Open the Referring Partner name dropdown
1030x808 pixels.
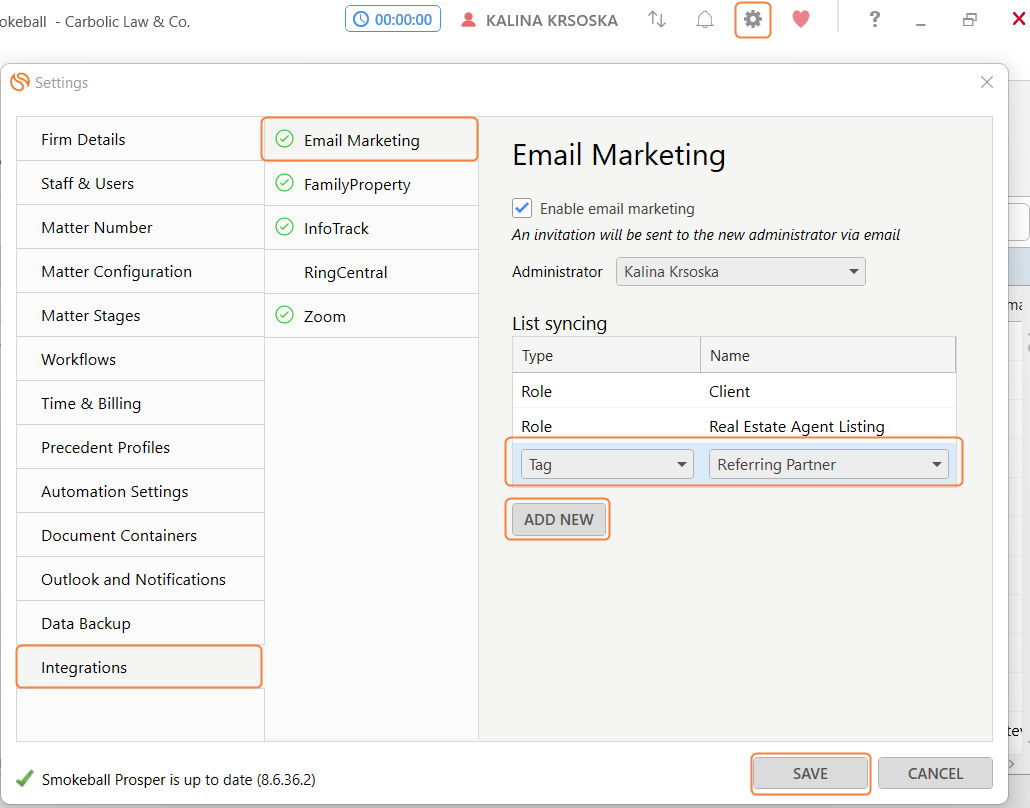click(x=828, y=464)
